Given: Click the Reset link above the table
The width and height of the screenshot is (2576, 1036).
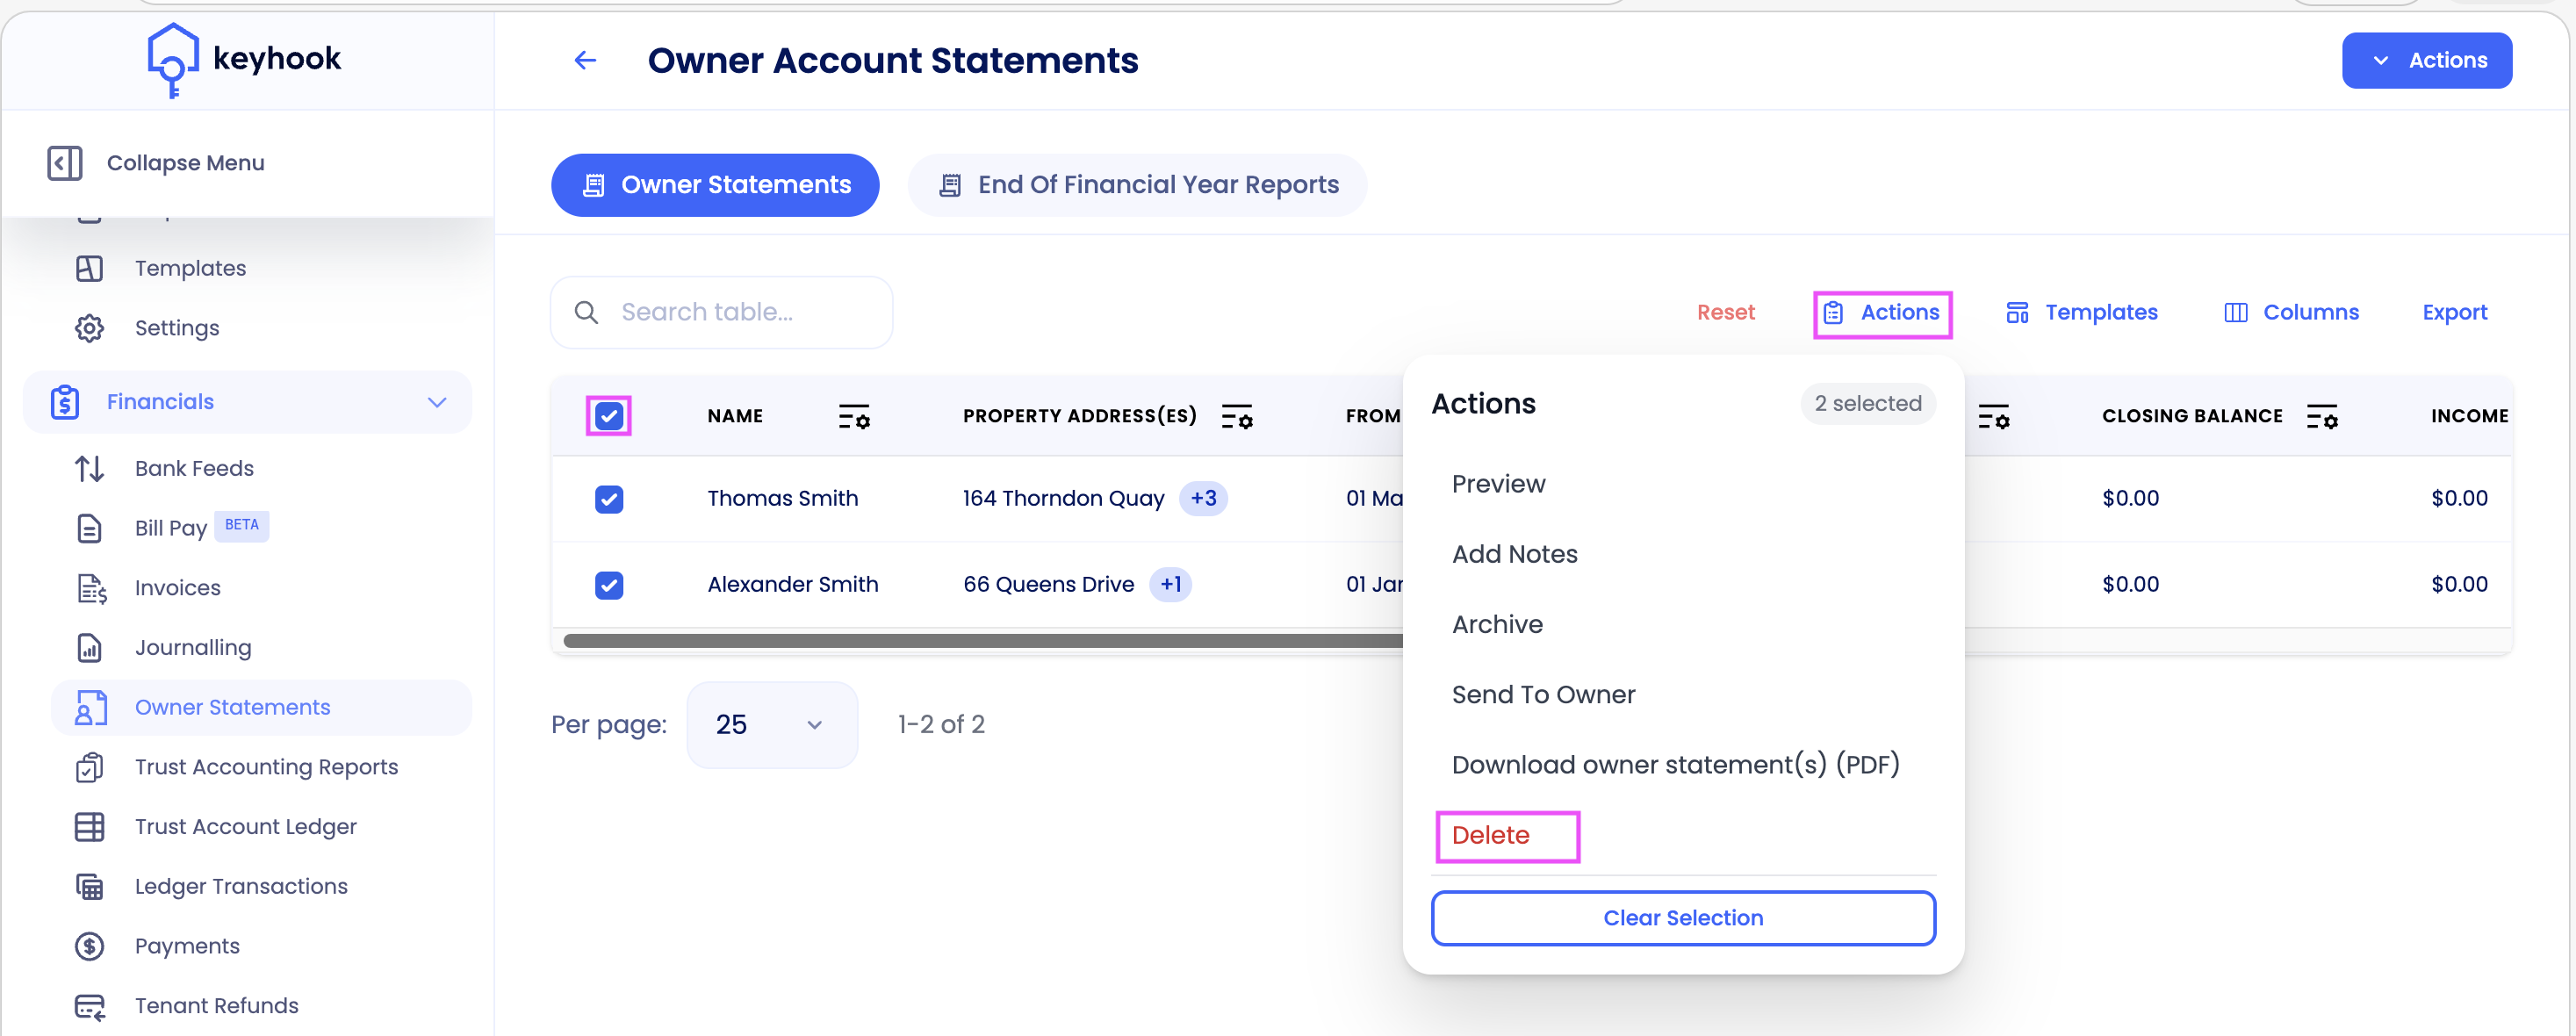Looking at the screenshot, I should pos(1725,313).
